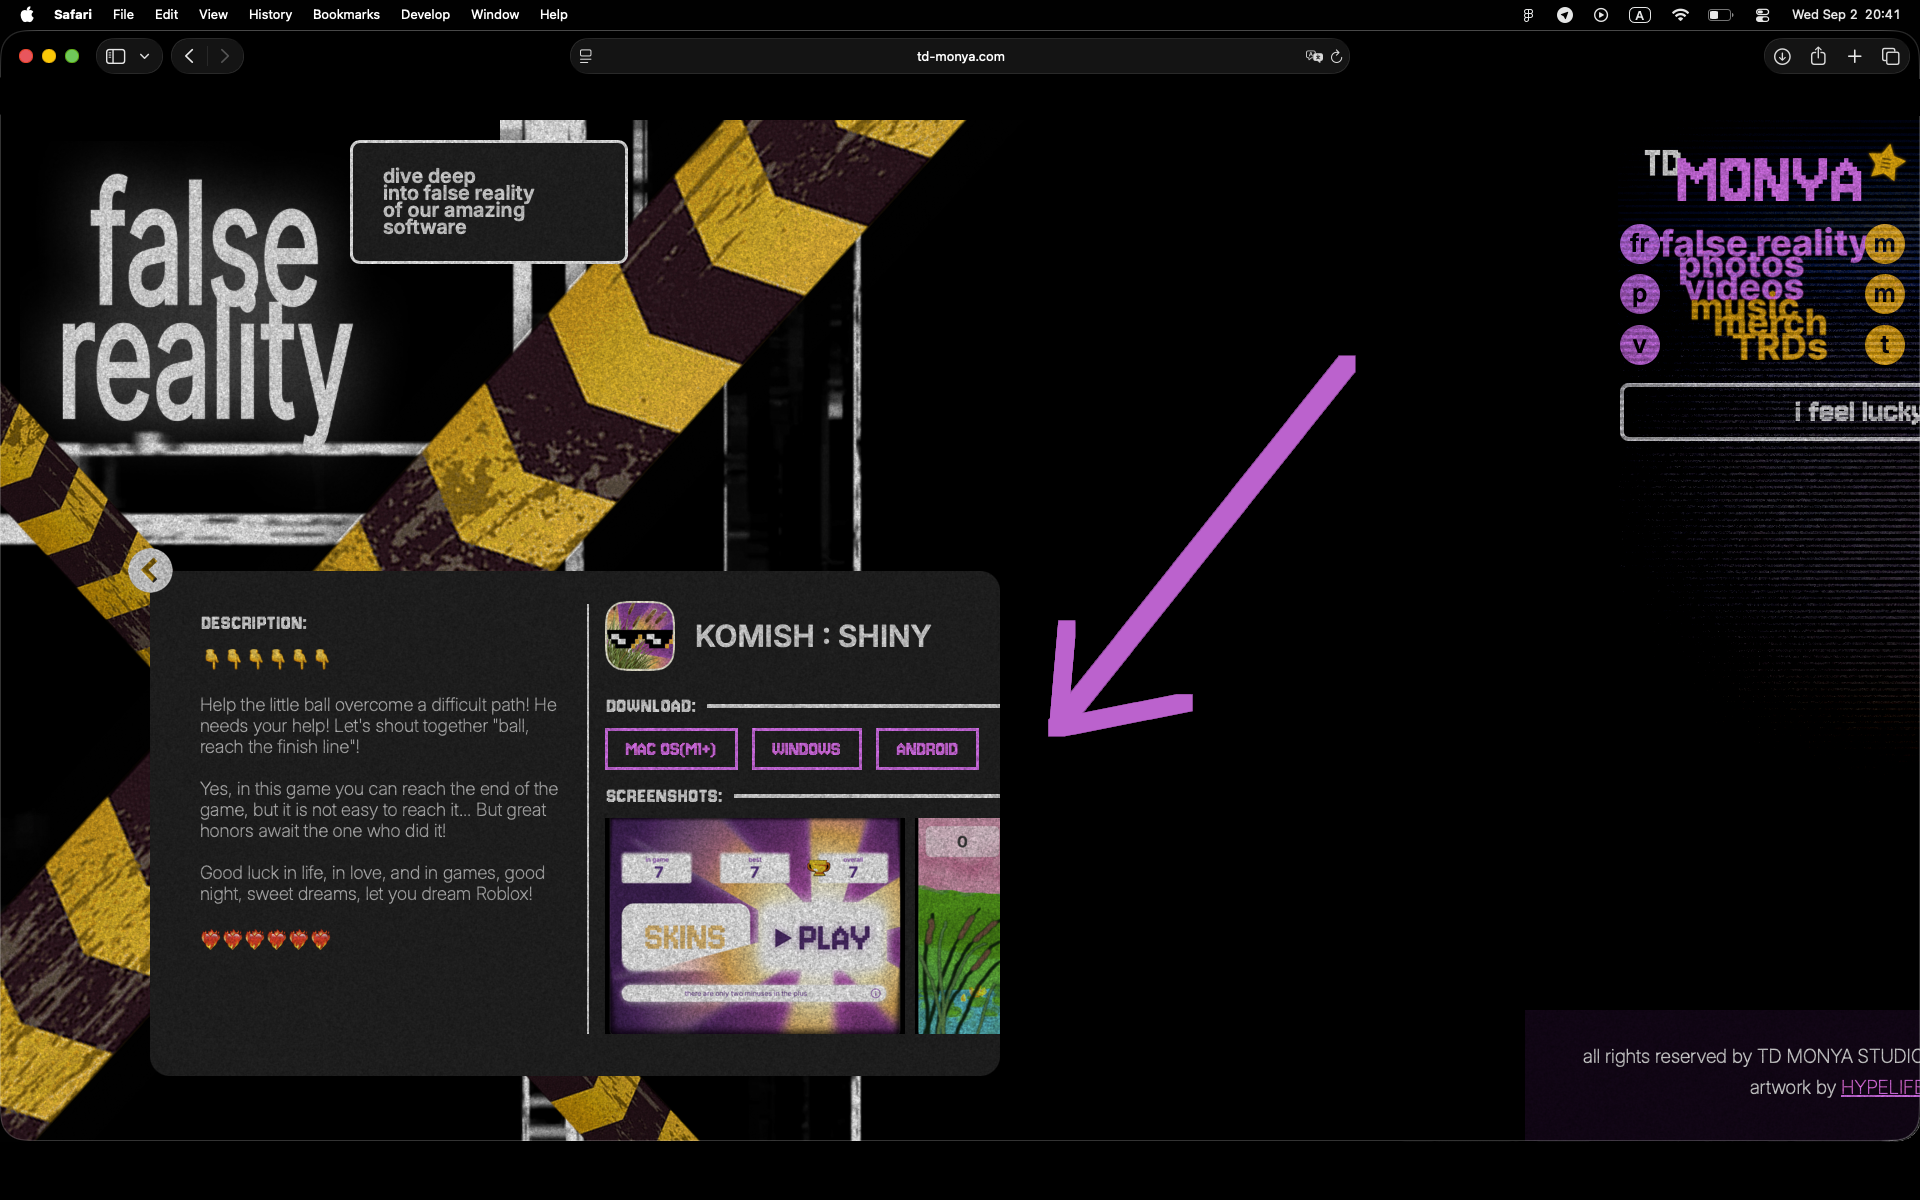Download the MAC OS(M1+) version
This screenshot has height=1200, width=1920.
(x=671, y=749)
